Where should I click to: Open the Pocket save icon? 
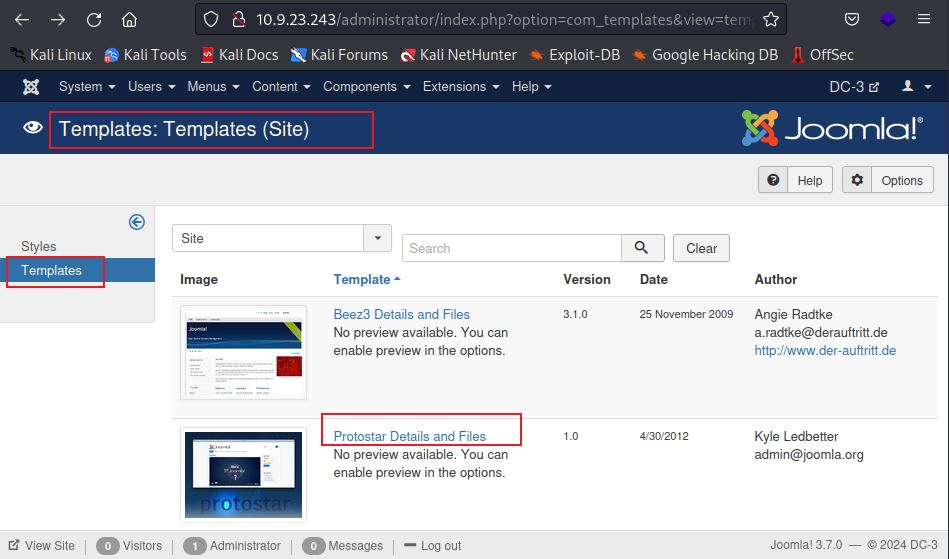click(x=852, y=20)
